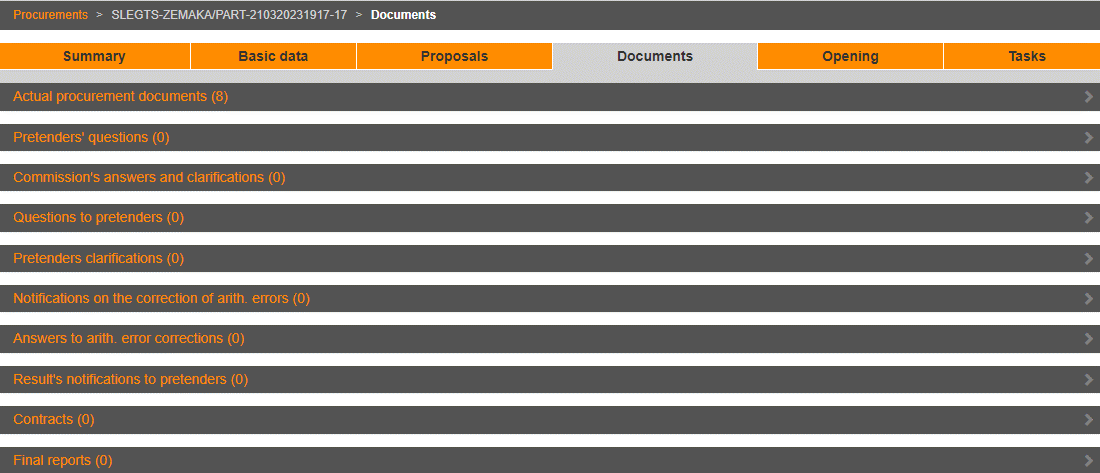This screenshot has width=1100, height=473.
Task: Expand the Questions to pretenders section
Action: click(98, 217)
